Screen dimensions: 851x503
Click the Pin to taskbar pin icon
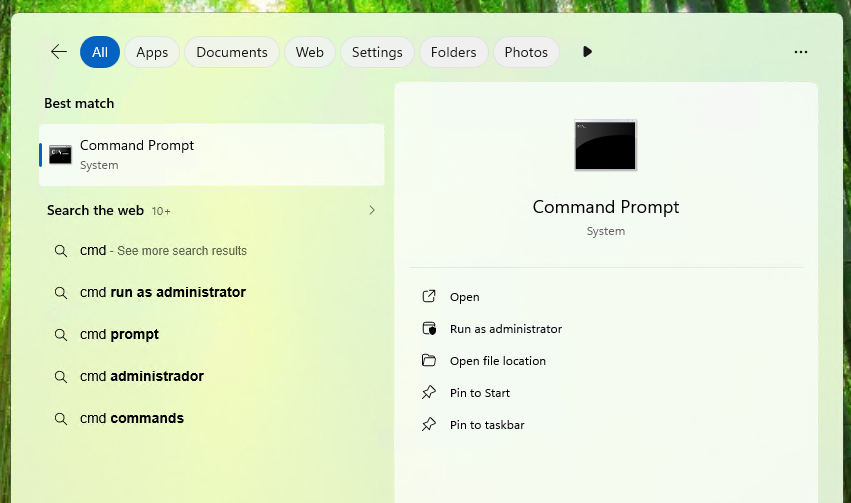click(x=429, y=424)
